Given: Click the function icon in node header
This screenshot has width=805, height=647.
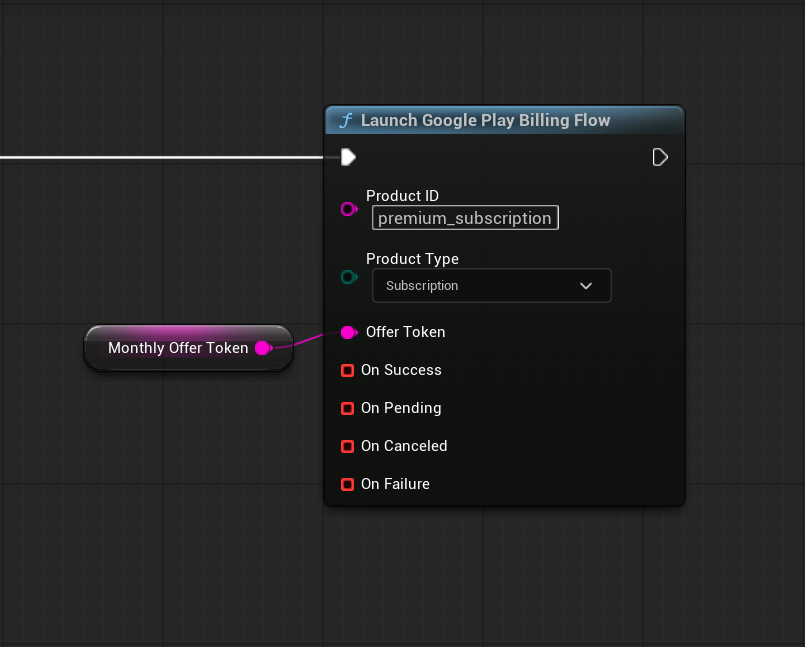Looking at the screenshot, I should tap(346, 120).
